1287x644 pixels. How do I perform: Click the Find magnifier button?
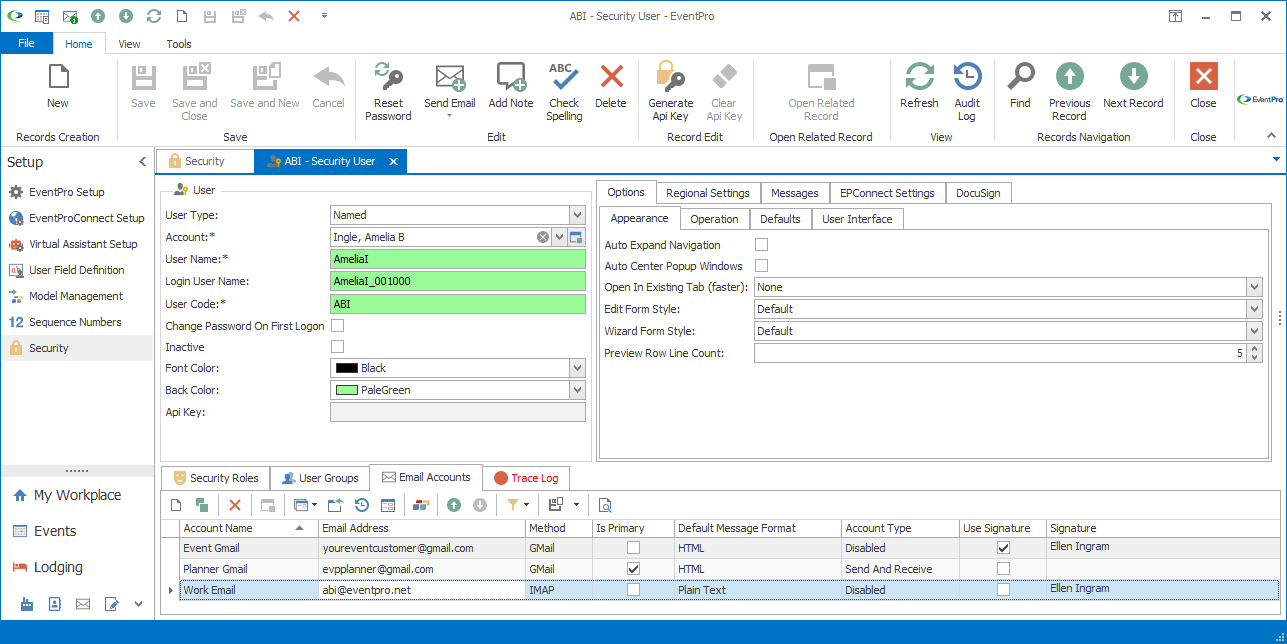(x=1020, y=86)
